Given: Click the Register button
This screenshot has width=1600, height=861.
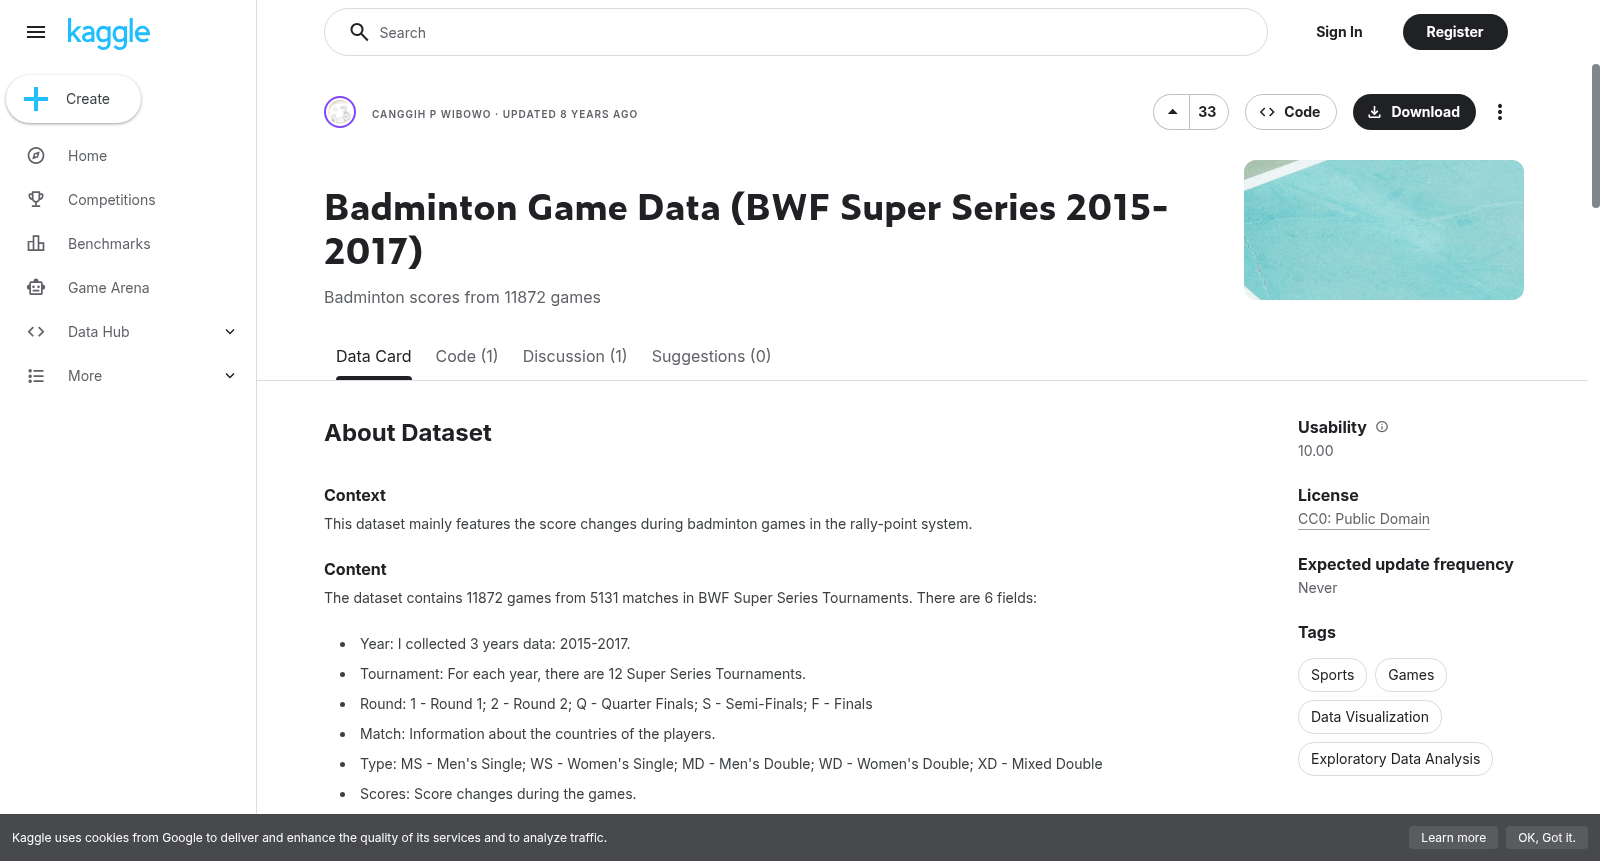Looking at the screenshot, I should click(1454, 32).
